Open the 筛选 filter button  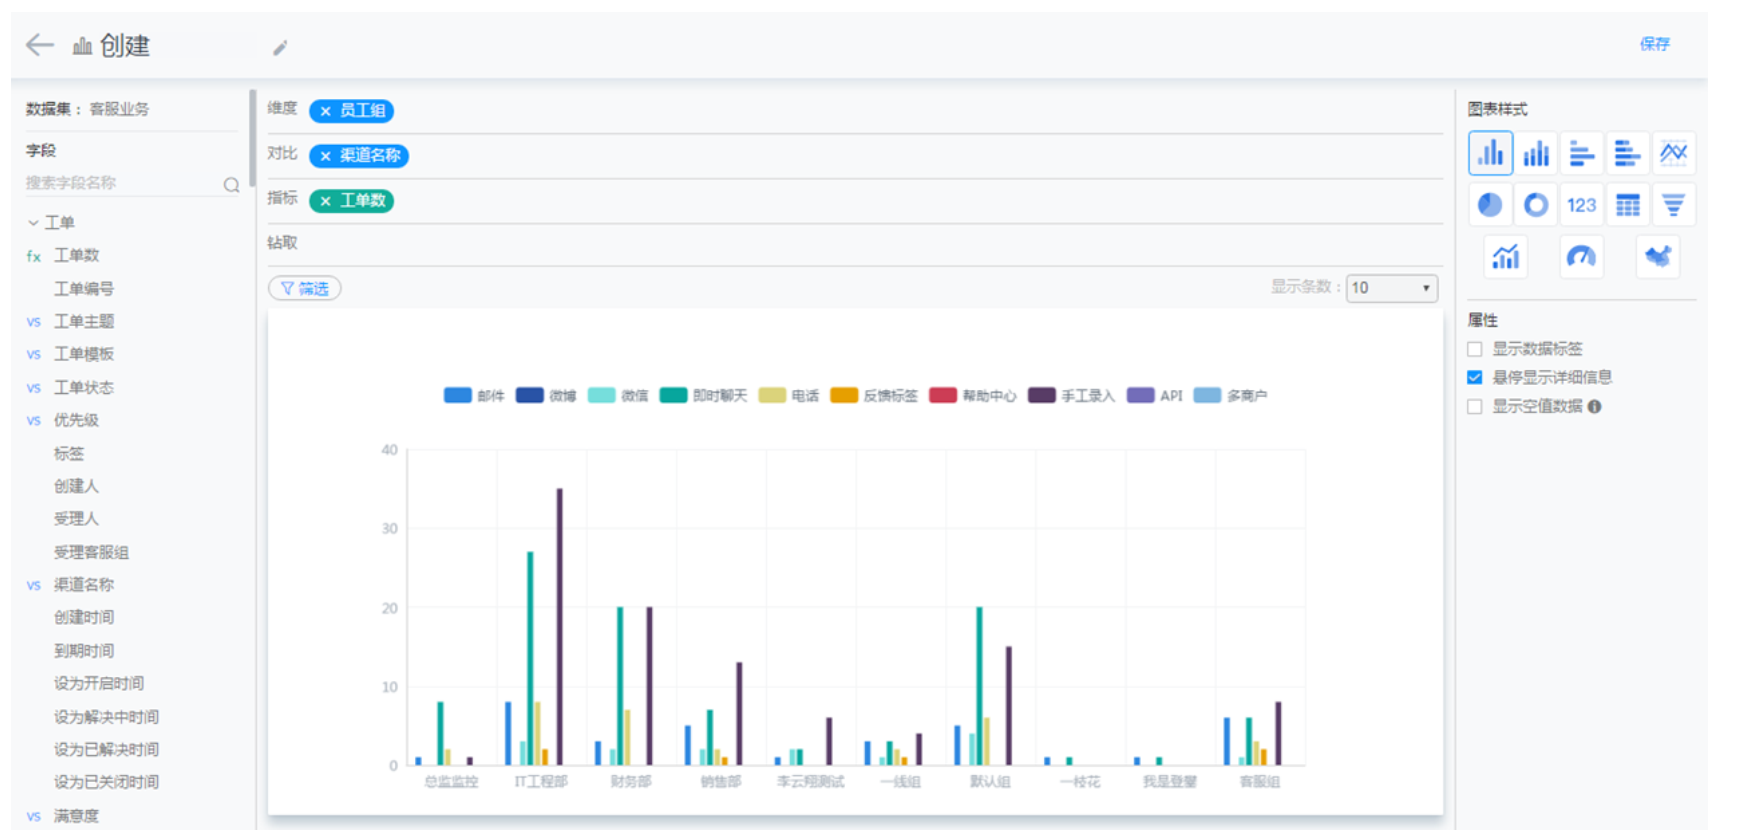(305, 288)
